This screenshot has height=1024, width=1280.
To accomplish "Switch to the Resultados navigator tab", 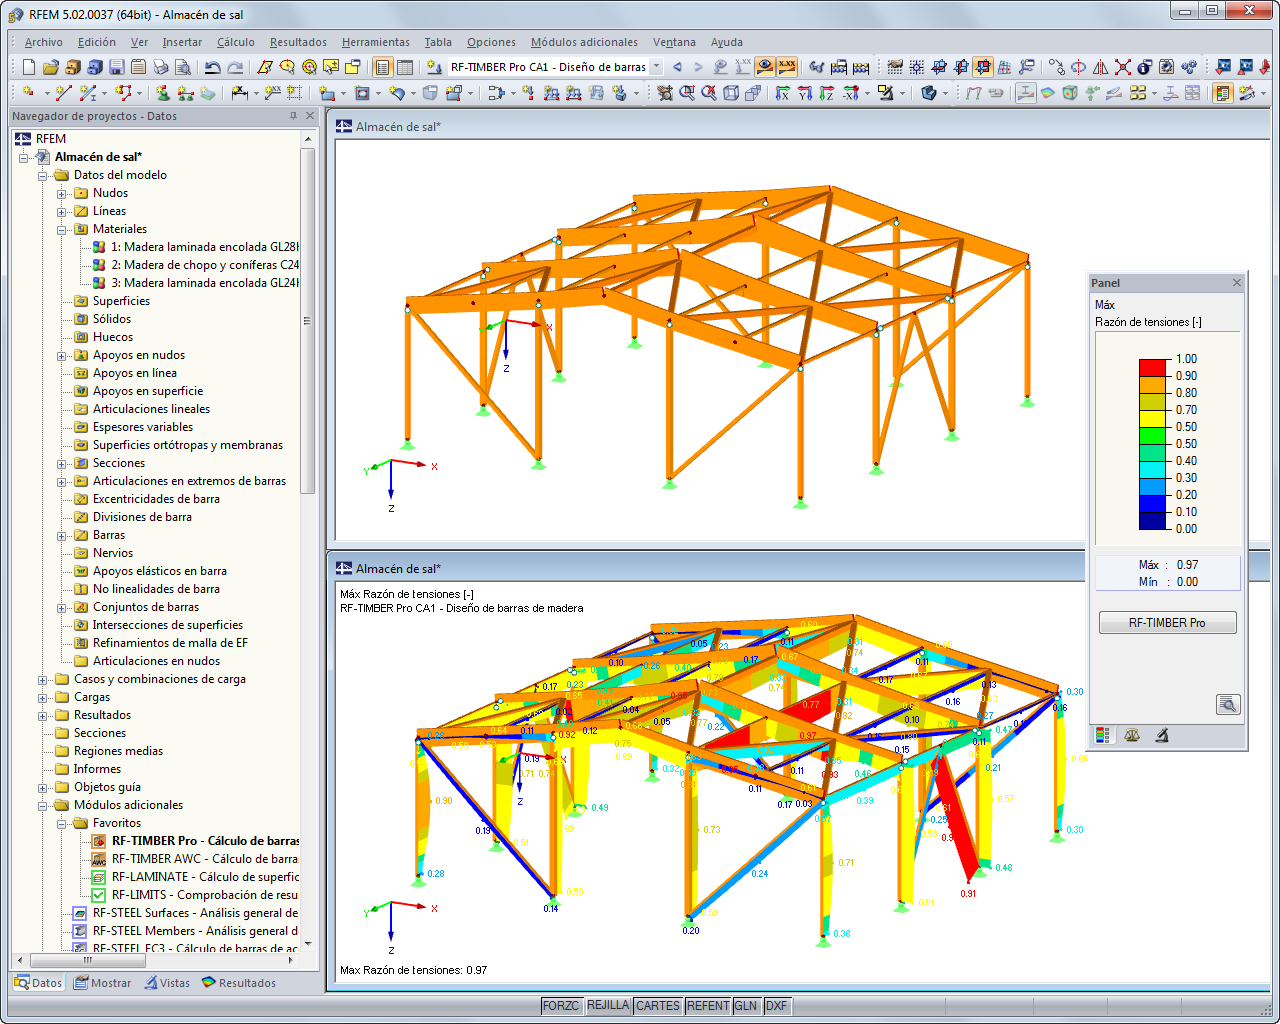I will (239, 983).
